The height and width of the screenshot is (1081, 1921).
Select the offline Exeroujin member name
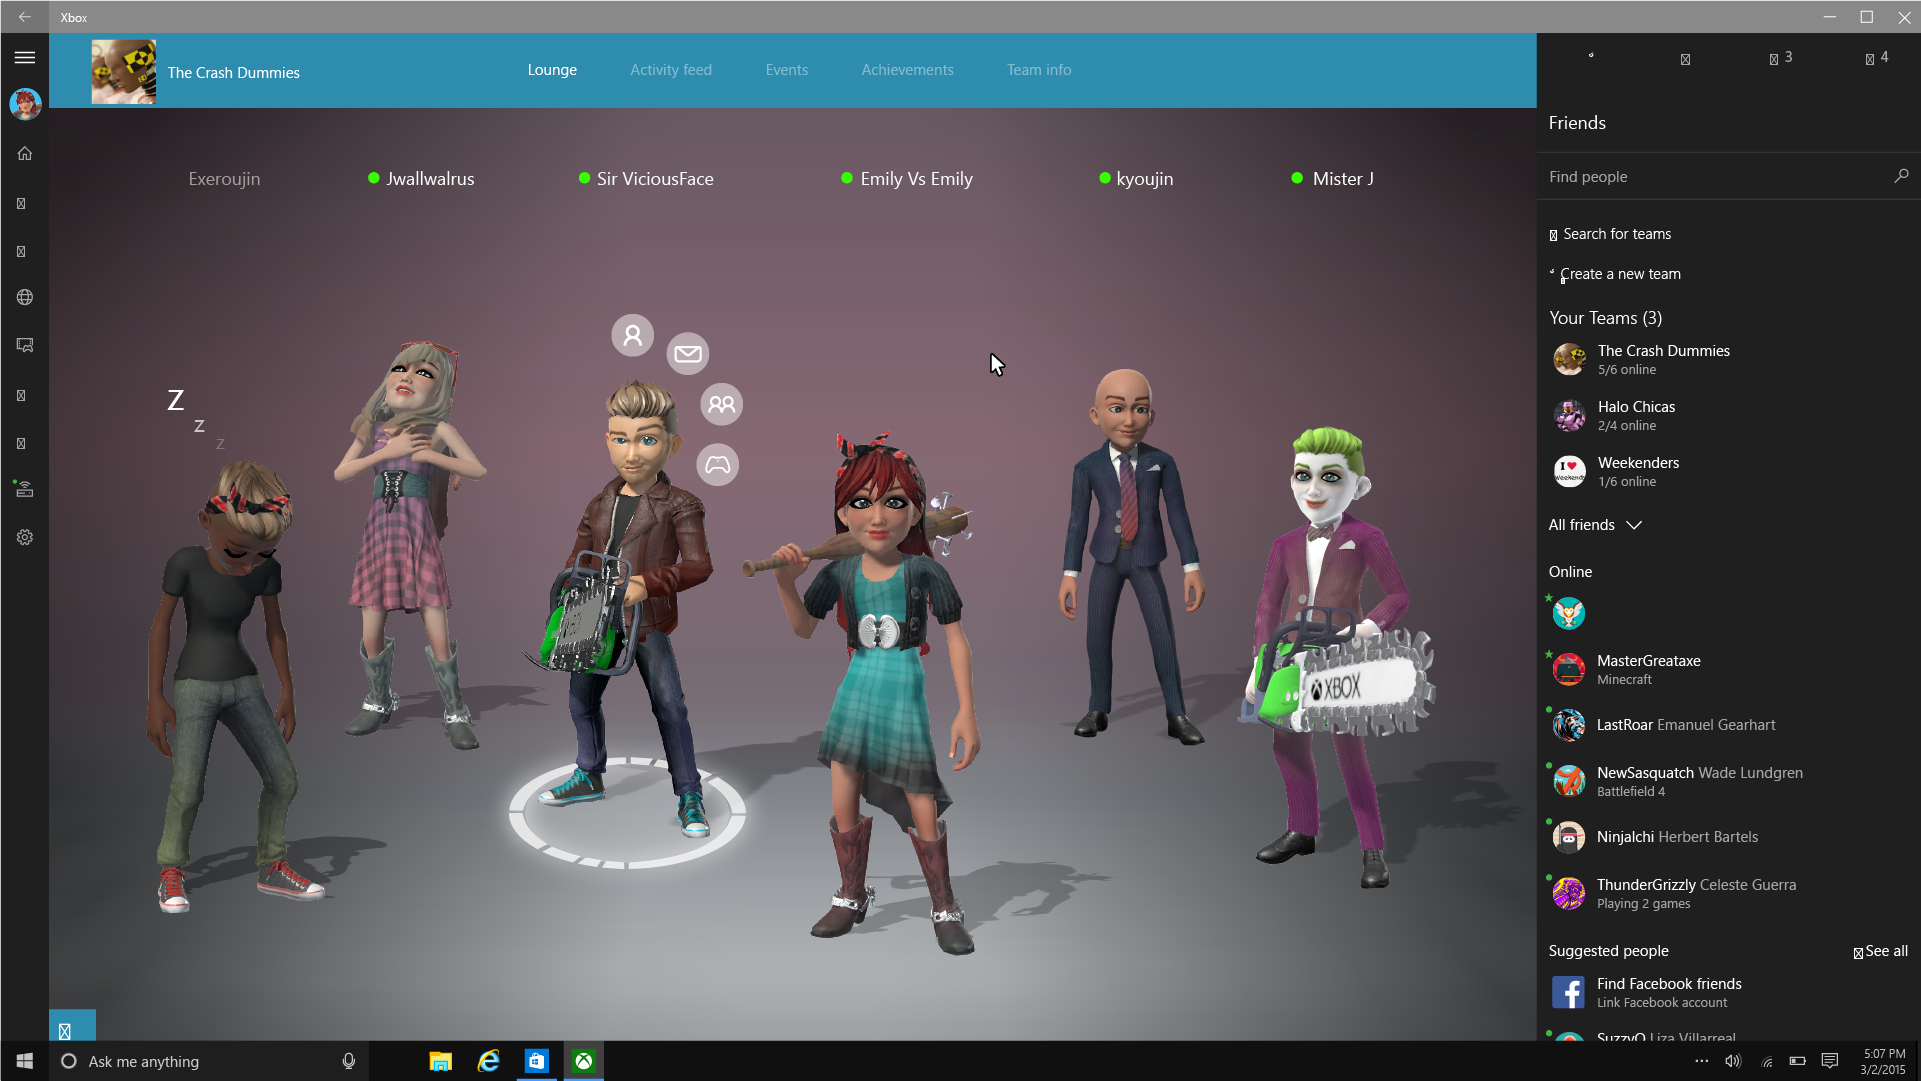[x=224, y=179]
